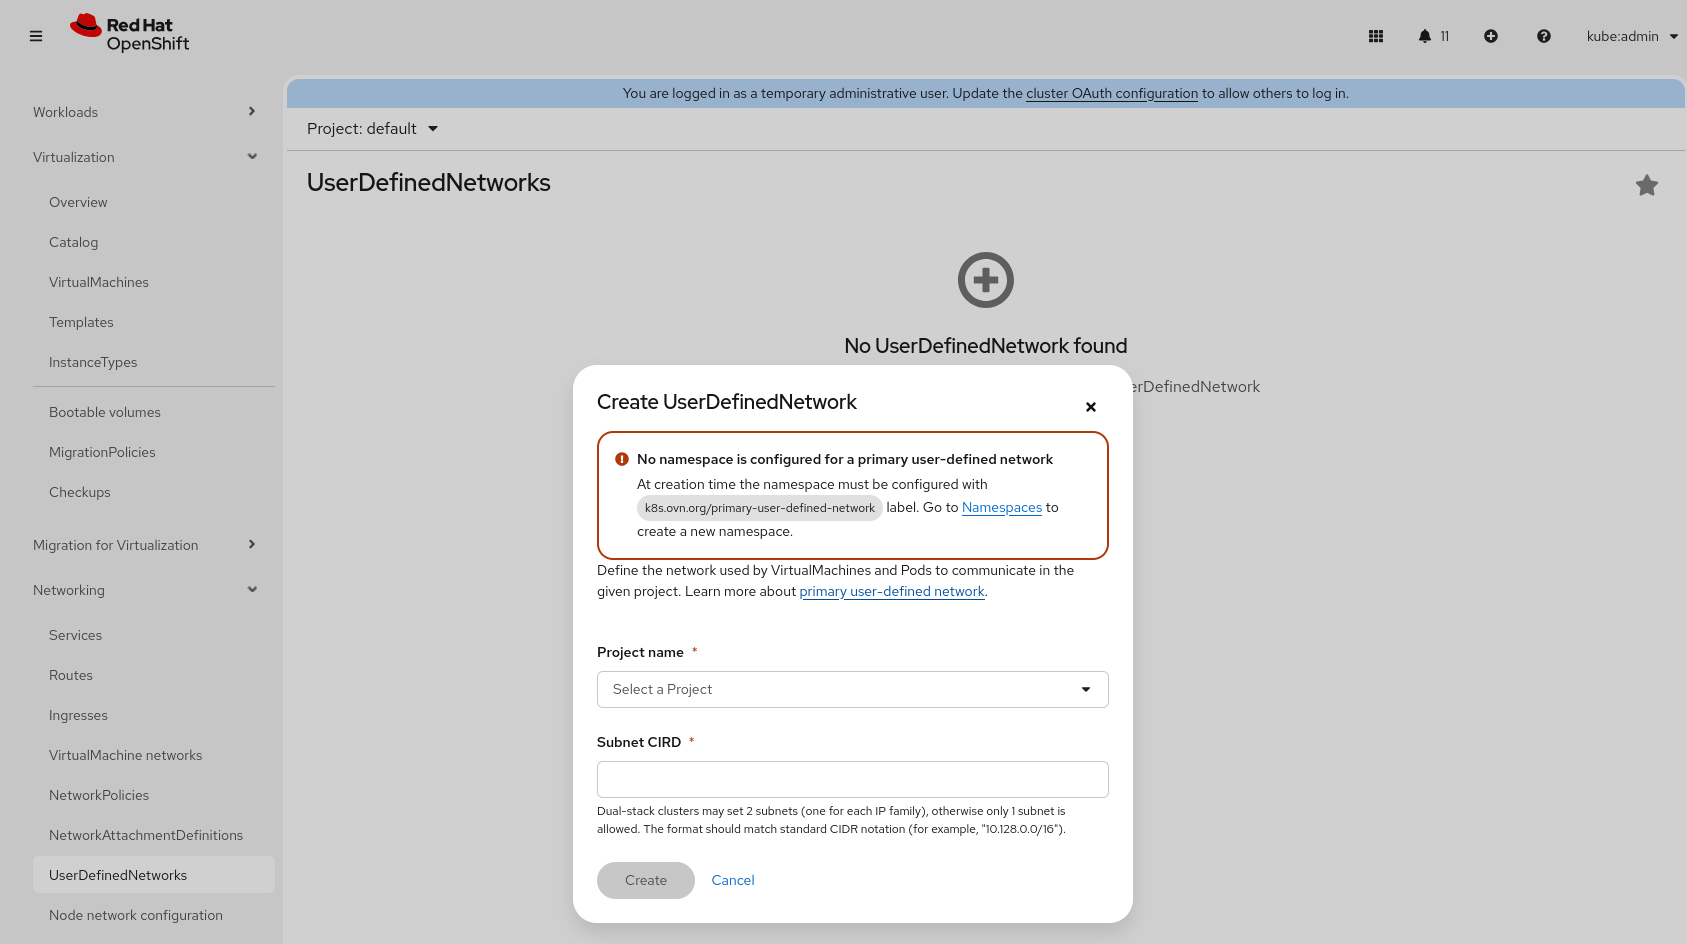Focus the Subnet CIRD input field
The height and width of the screenshot is (944, 1687).
(x=852, y=779)
